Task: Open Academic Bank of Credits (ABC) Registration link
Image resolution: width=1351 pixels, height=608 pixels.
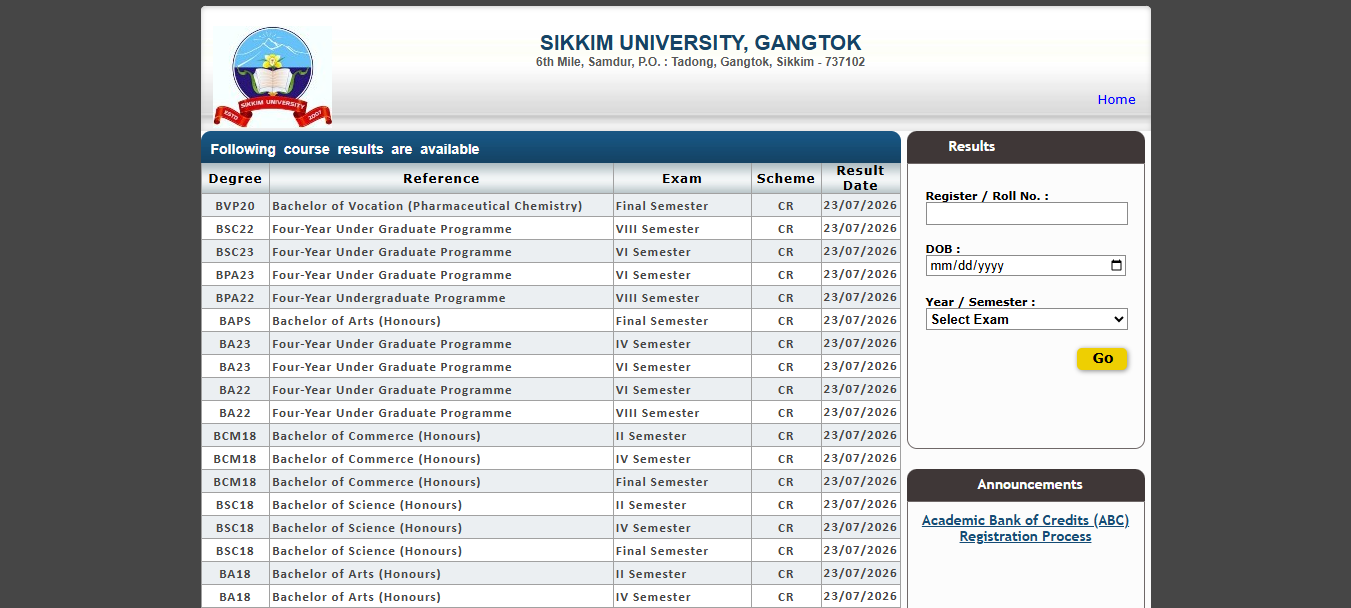Action: [x=1025, y=528]
